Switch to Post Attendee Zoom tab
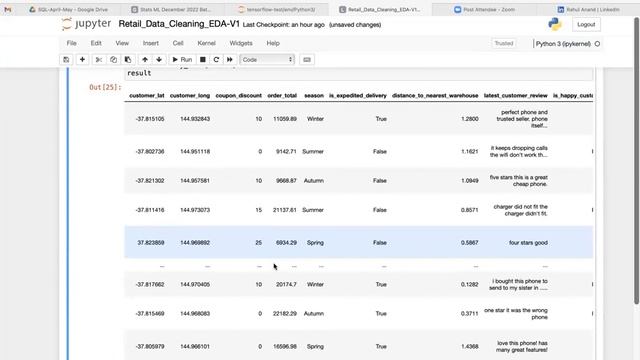640x360 pixels. point(485,9)
